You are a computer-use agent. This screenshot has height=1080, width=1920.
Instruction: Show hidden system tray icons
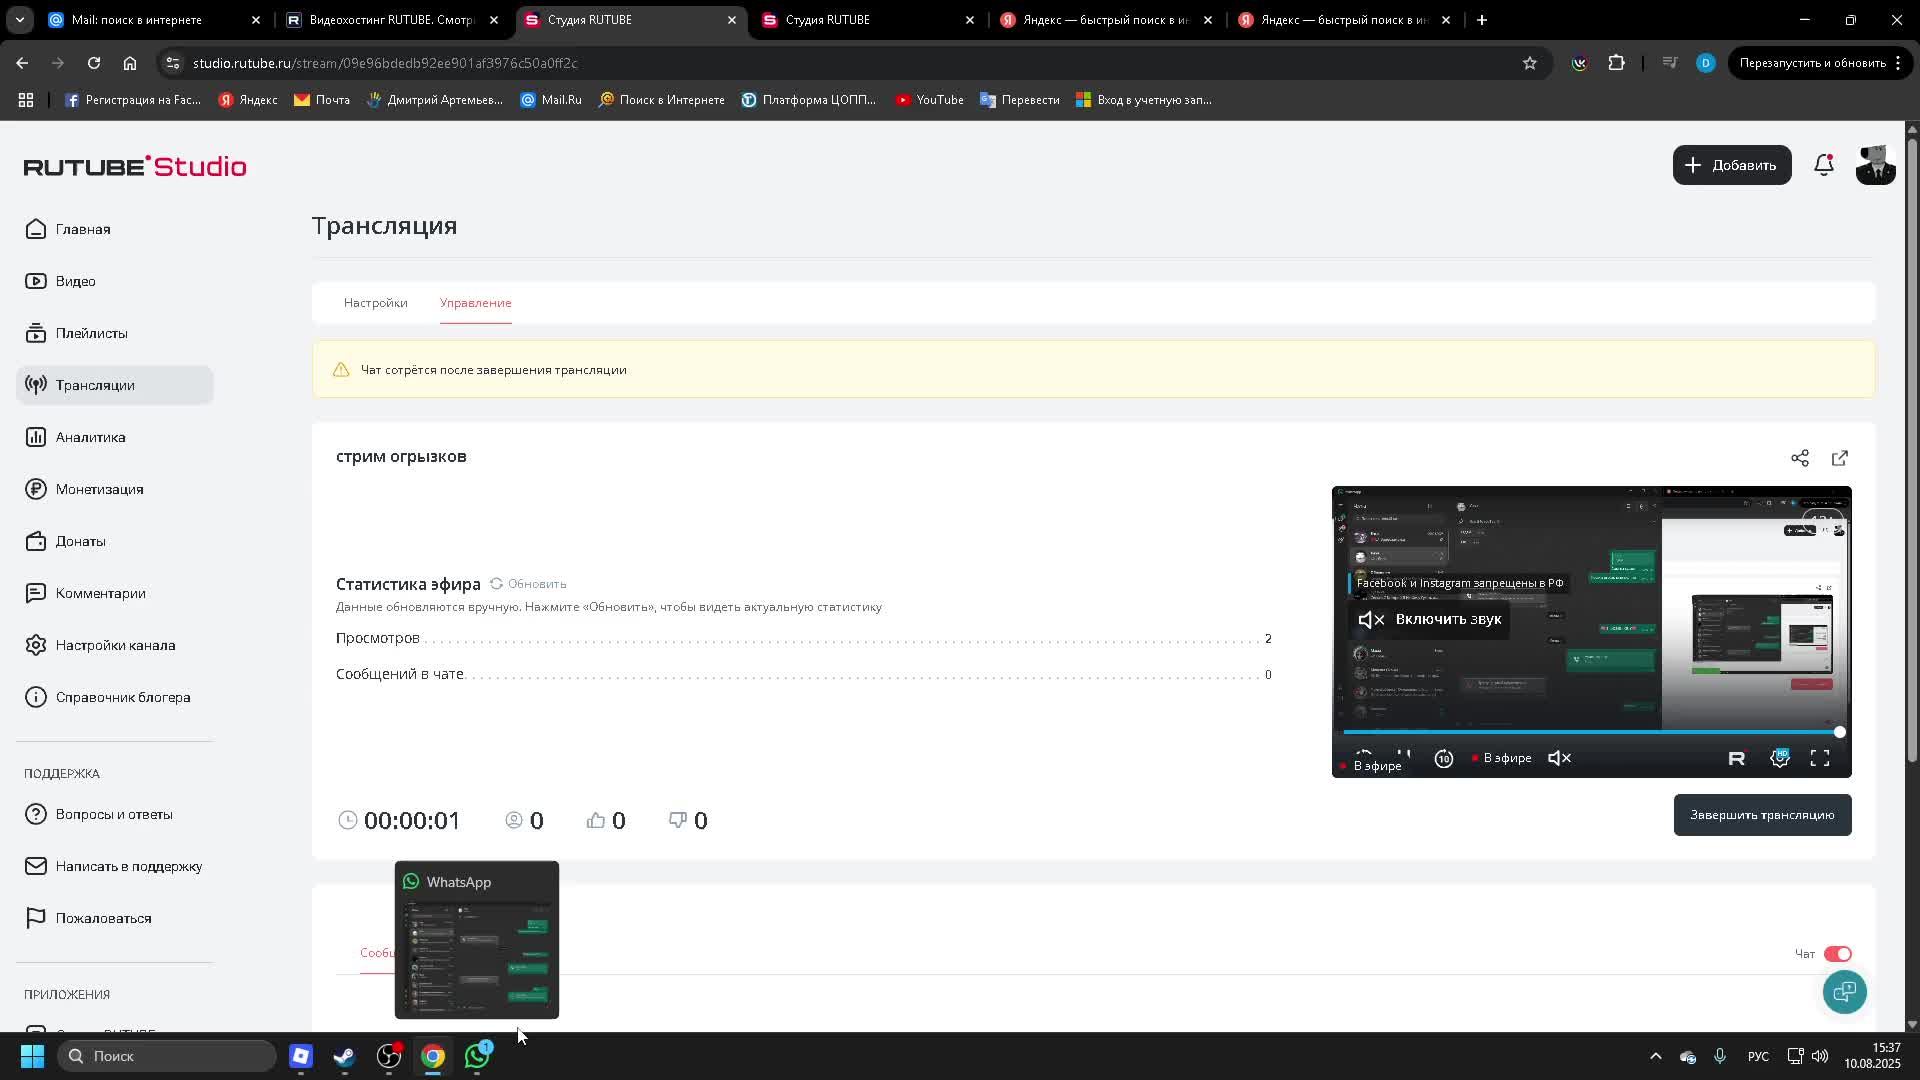click(x=1655, y=1056)
